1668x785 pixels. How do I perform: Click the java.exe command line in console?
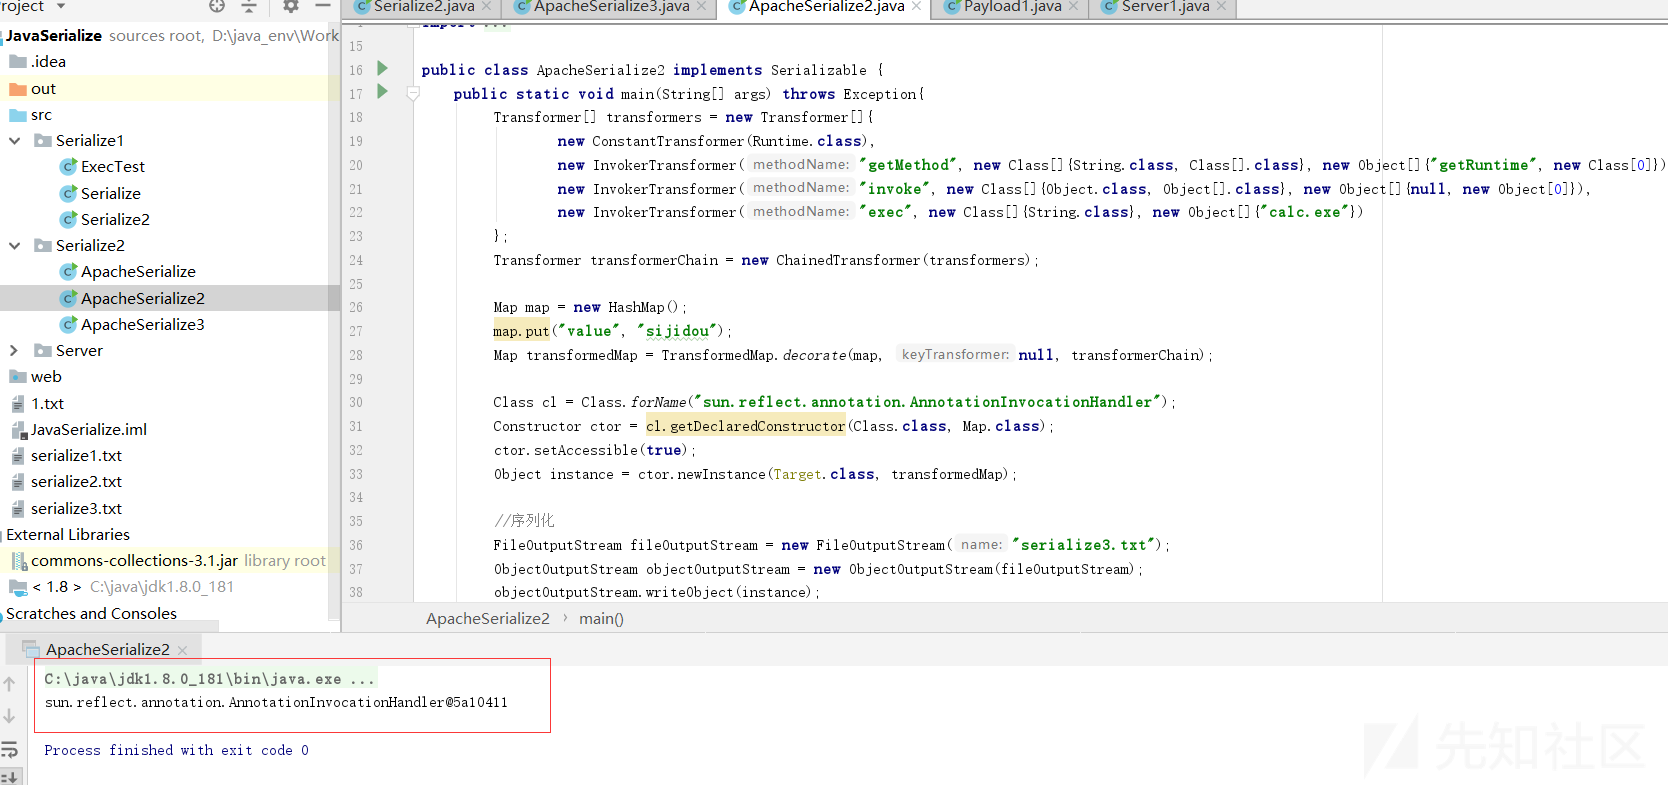click(209, 679)
